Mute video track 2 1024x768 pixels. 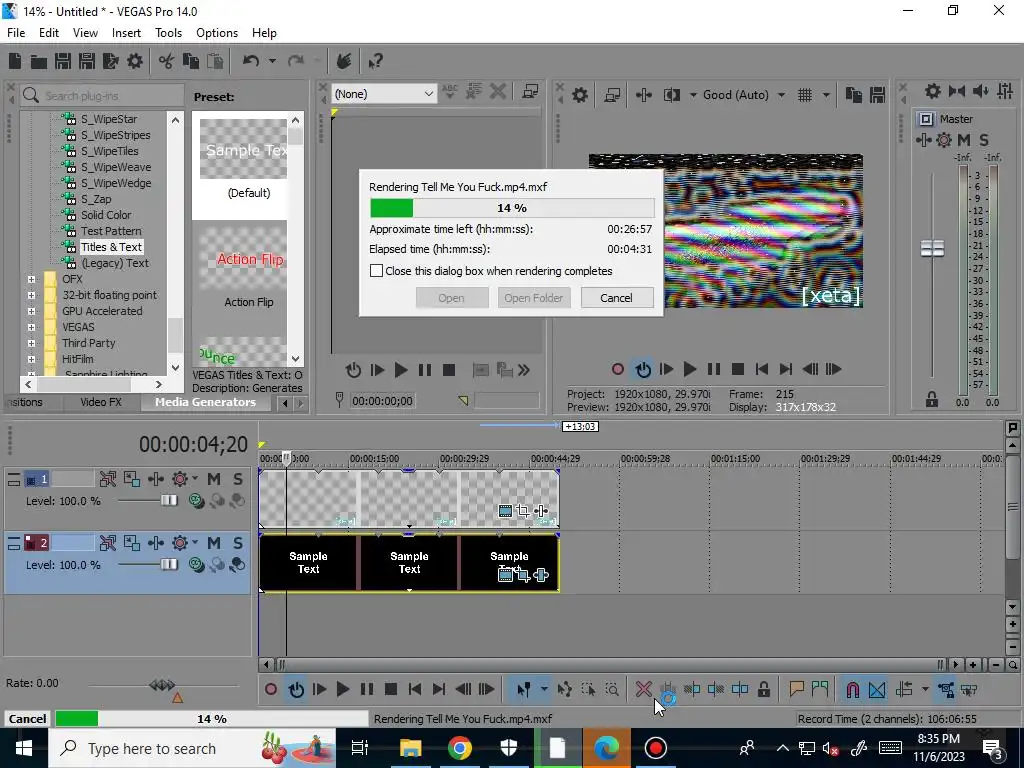(214, 543)
